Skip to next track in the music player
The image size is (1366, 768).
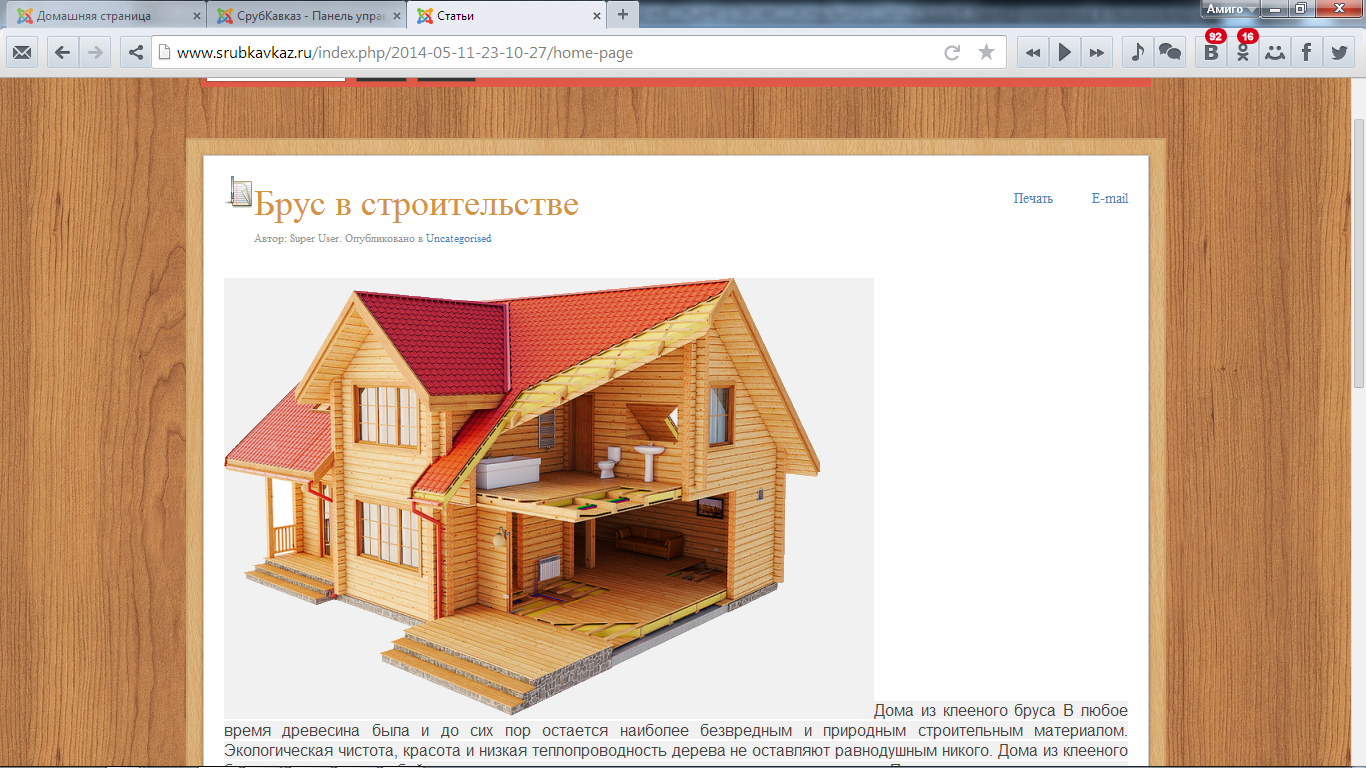click(1097, 53)
